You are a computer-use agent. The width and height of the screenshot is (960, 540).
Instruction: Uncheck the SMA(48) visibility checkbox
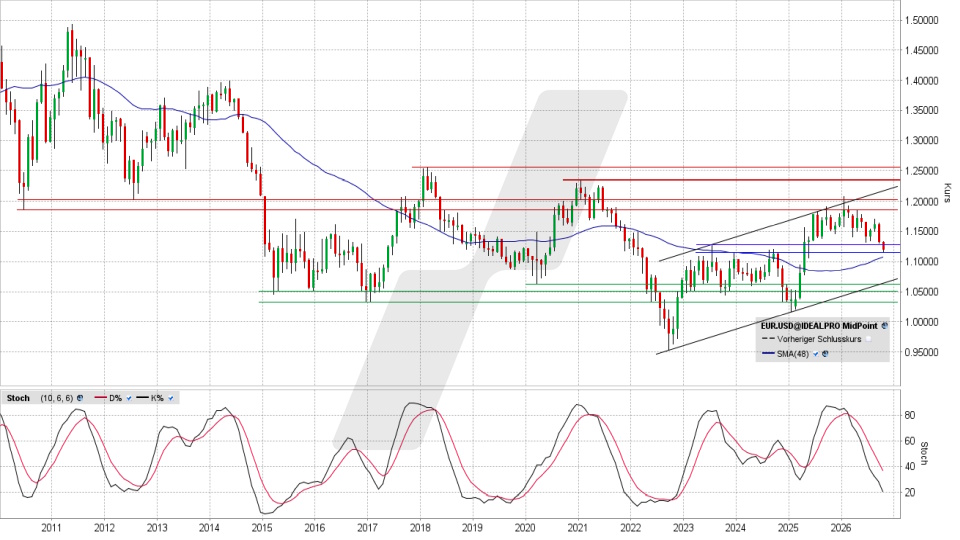pyautogui.click(x=816, y=354)
